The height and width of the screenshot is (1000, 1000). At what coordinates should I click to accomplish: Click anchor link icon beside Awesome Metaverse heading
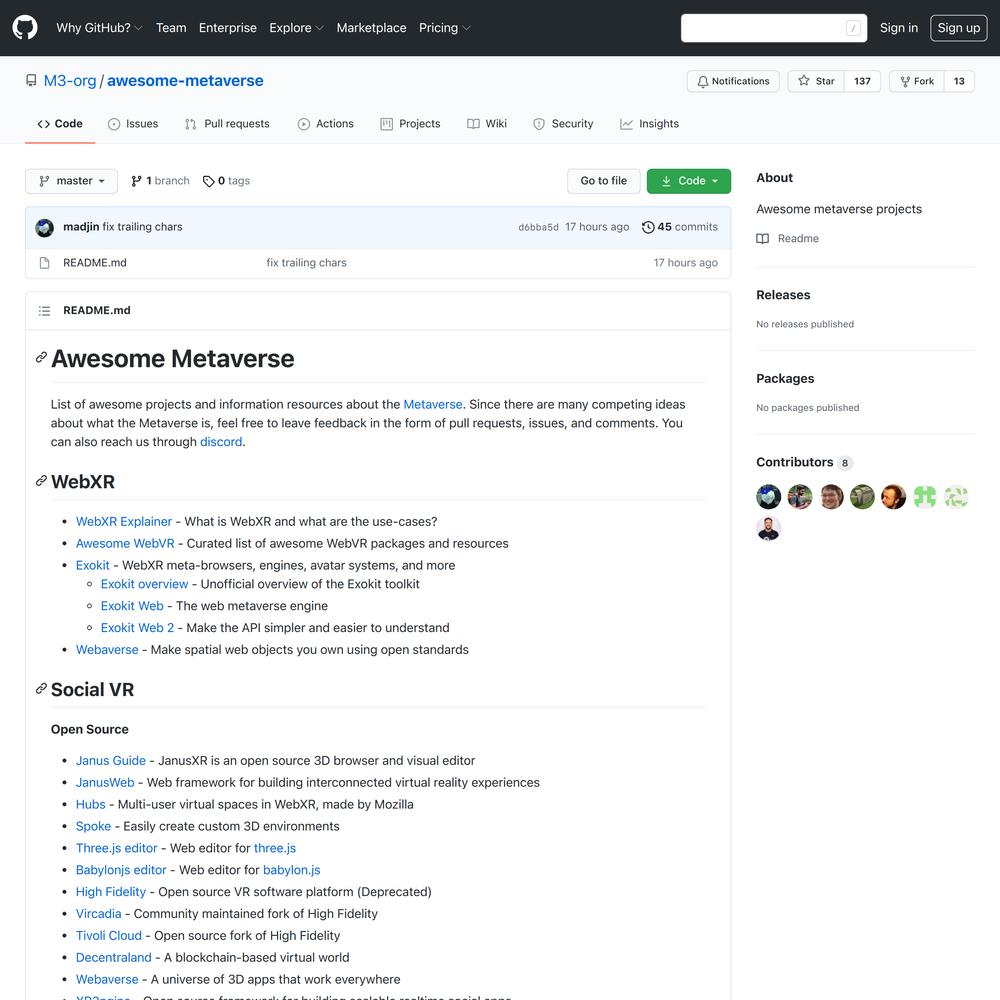[41, 357]
